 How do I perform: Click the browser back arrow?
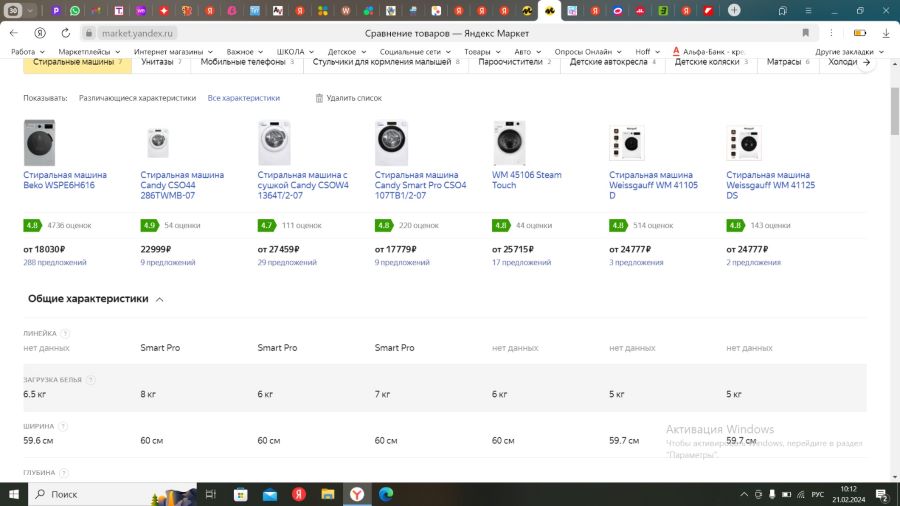click(x=14, y=33)
